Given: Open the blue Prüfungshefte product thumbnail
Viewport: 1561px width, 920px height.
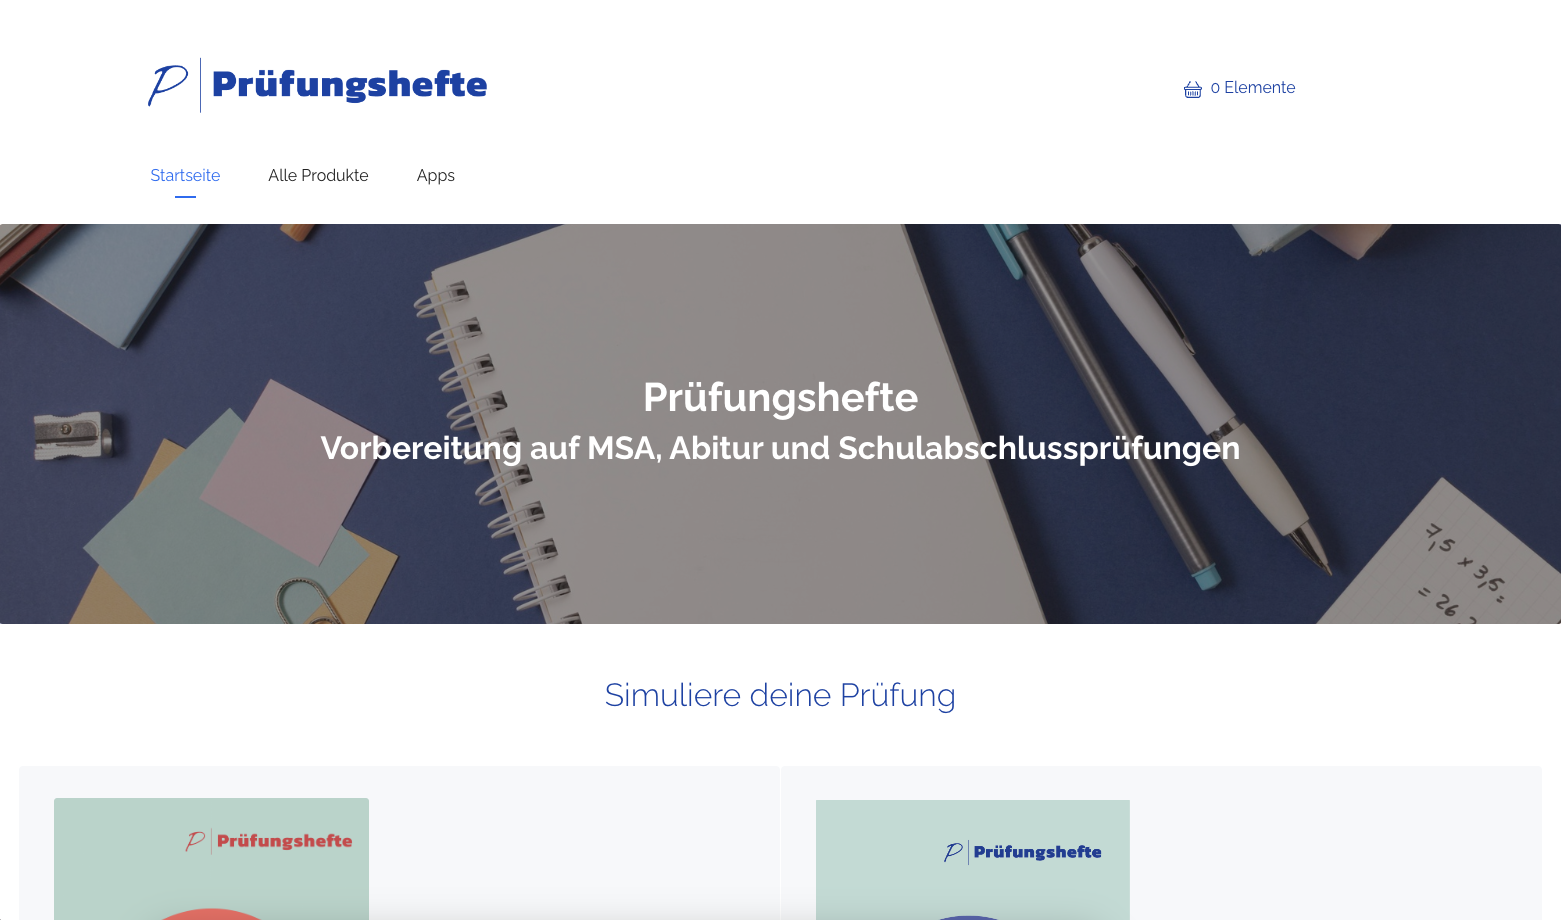Looking at the screenshot, I should click(973, 860).
